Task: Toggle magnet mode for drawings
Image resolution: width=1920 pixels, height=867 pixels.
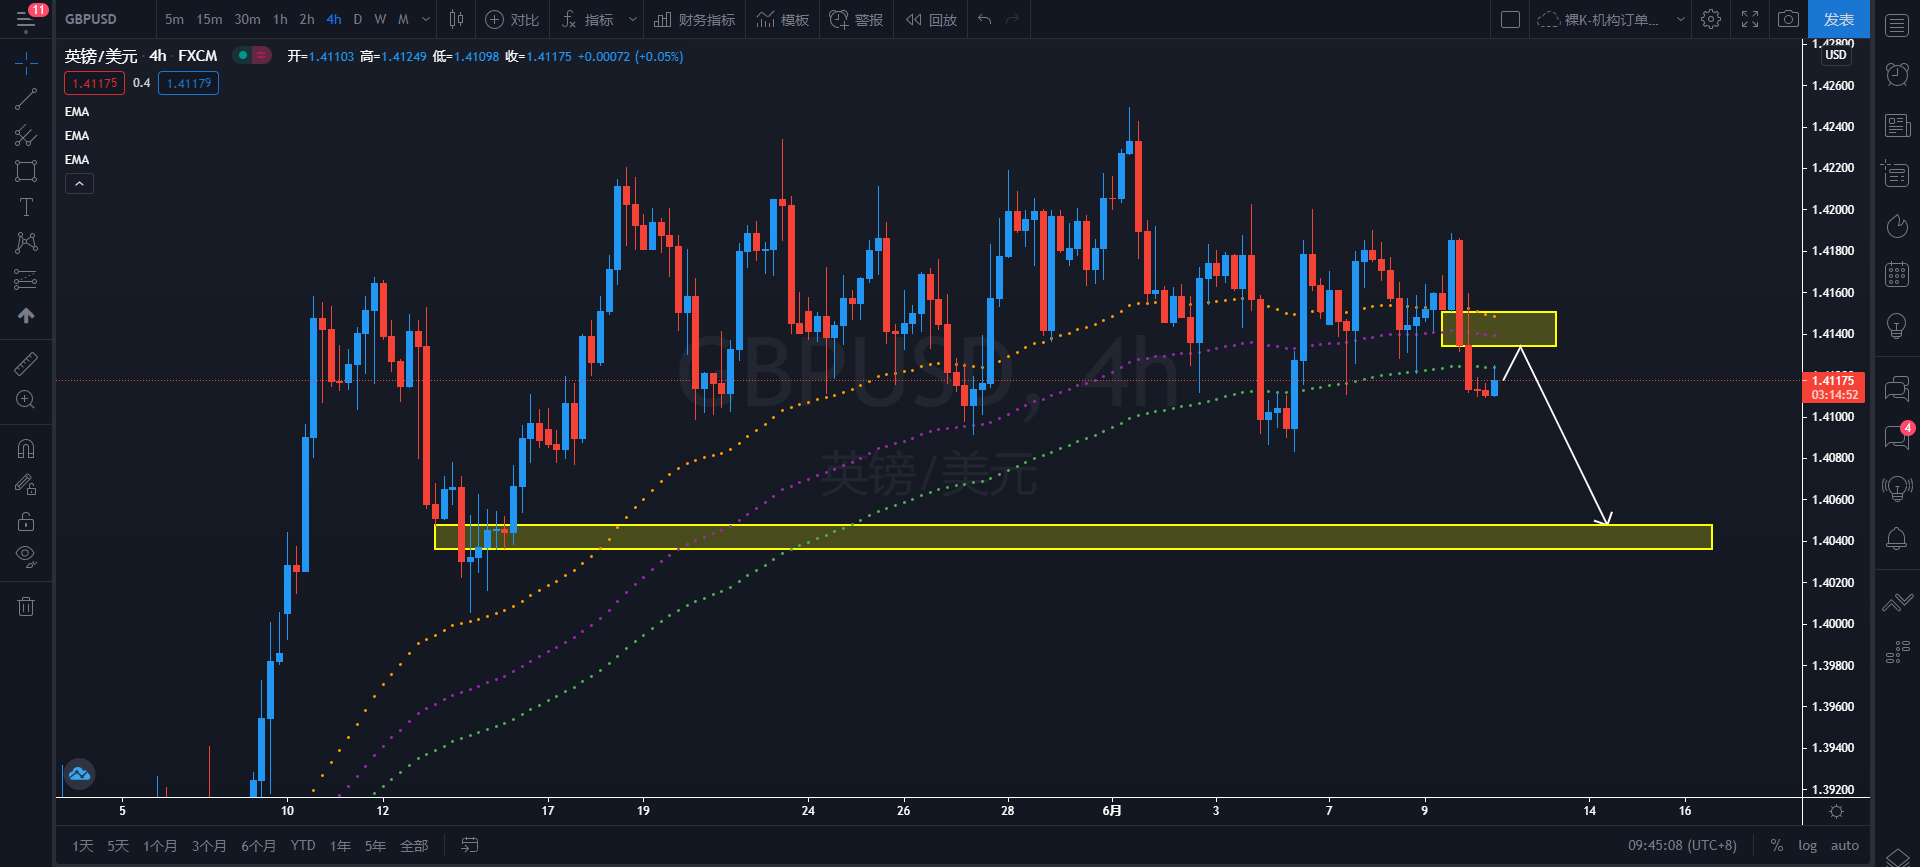Action: [26, 449]
